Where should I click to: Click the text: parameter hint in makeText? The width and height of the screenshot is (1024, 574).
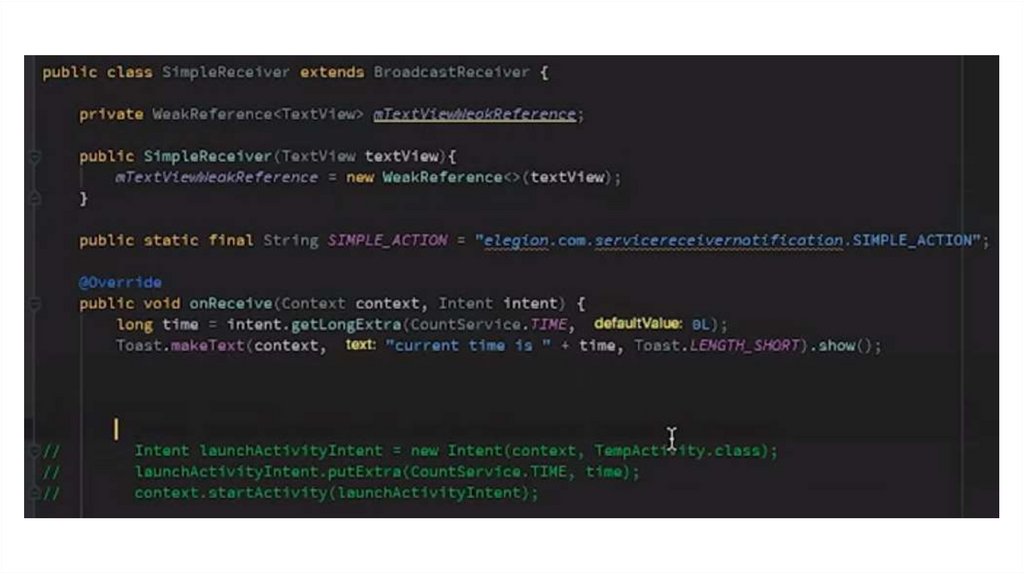[x=360, y=344]
